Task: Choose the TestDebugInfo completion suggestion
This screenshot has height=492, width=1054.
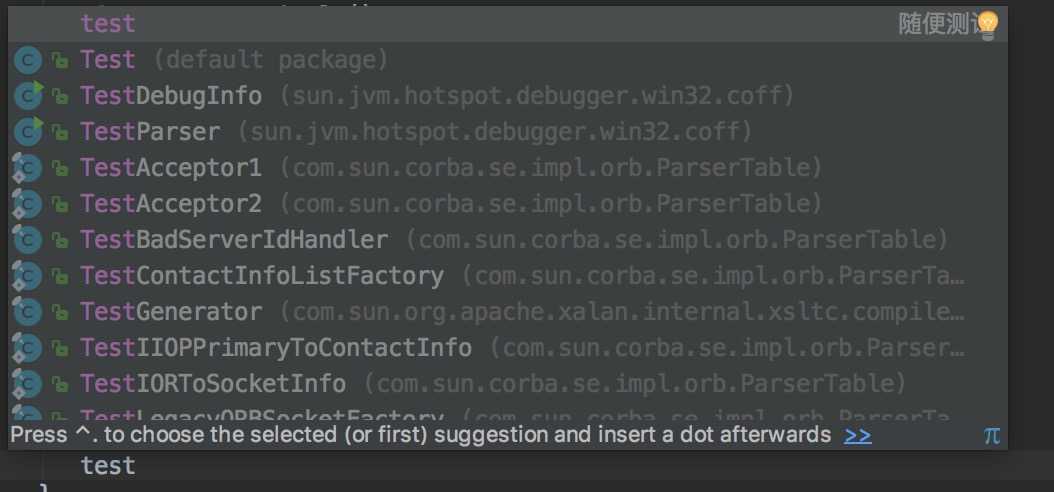Action: (508, 96)
